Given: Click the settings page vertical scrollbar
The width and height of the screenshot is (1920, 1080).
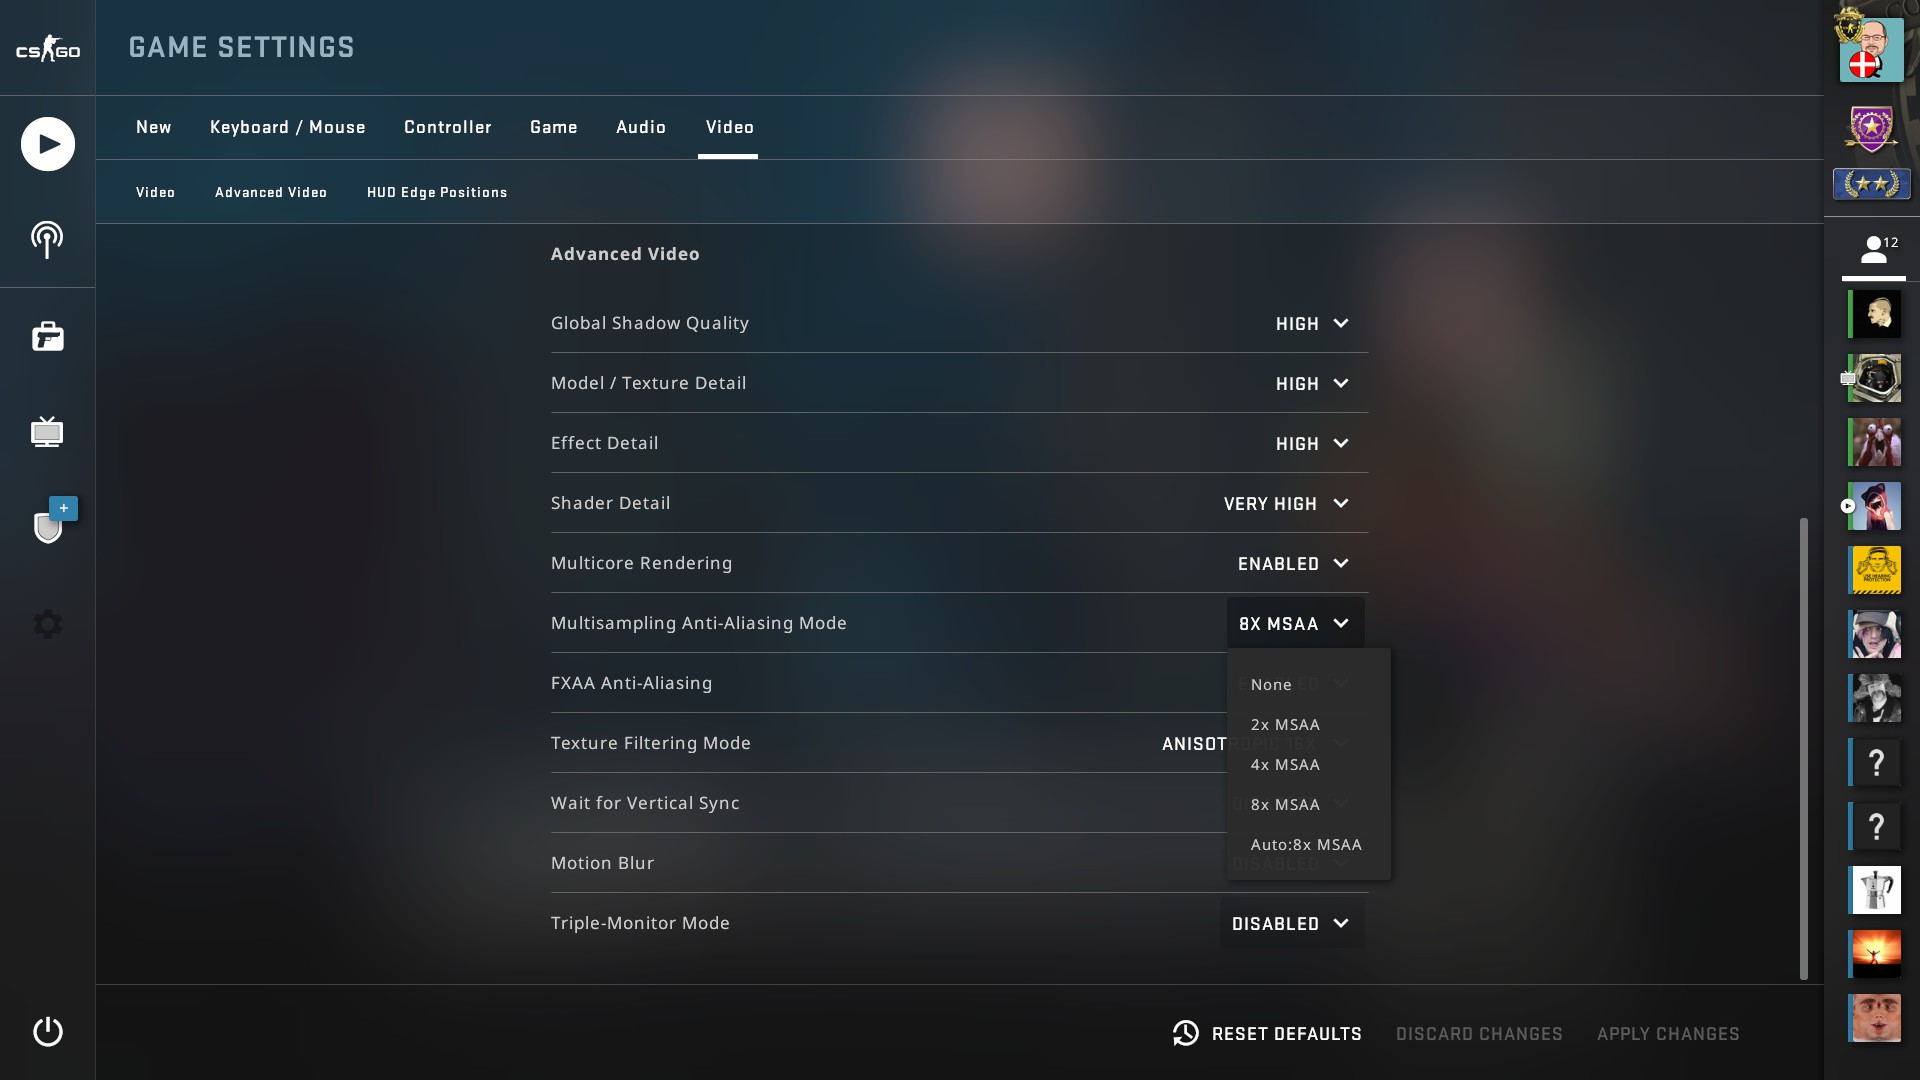Looking at the screenshot, I should pyautogui.click(x=1804, y=748).
